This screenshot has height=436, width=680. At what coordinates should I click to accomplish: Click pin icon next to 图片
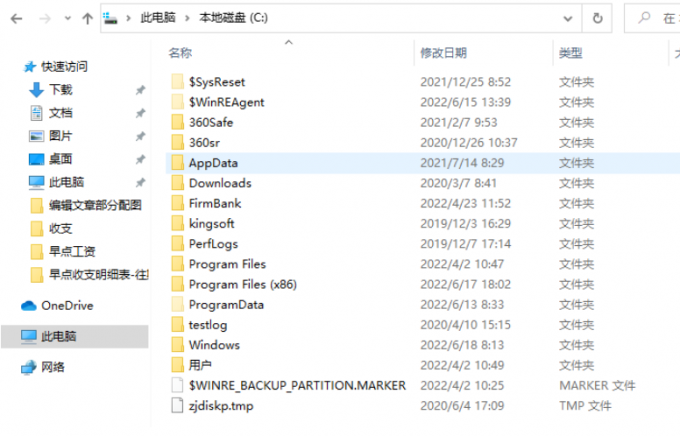point(140,136)
